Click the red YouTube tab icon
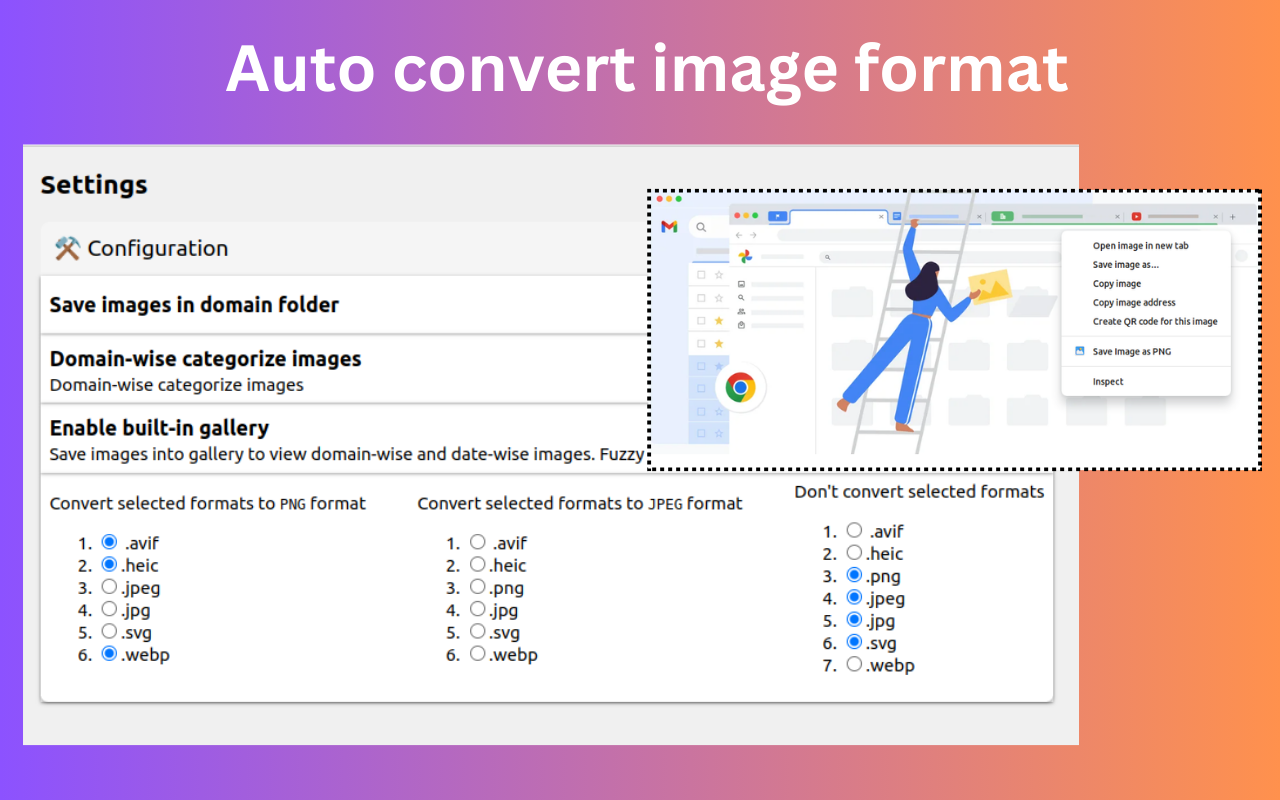Image resolution: width=1280 pixels, height=800 pixels. point(1136,216)
